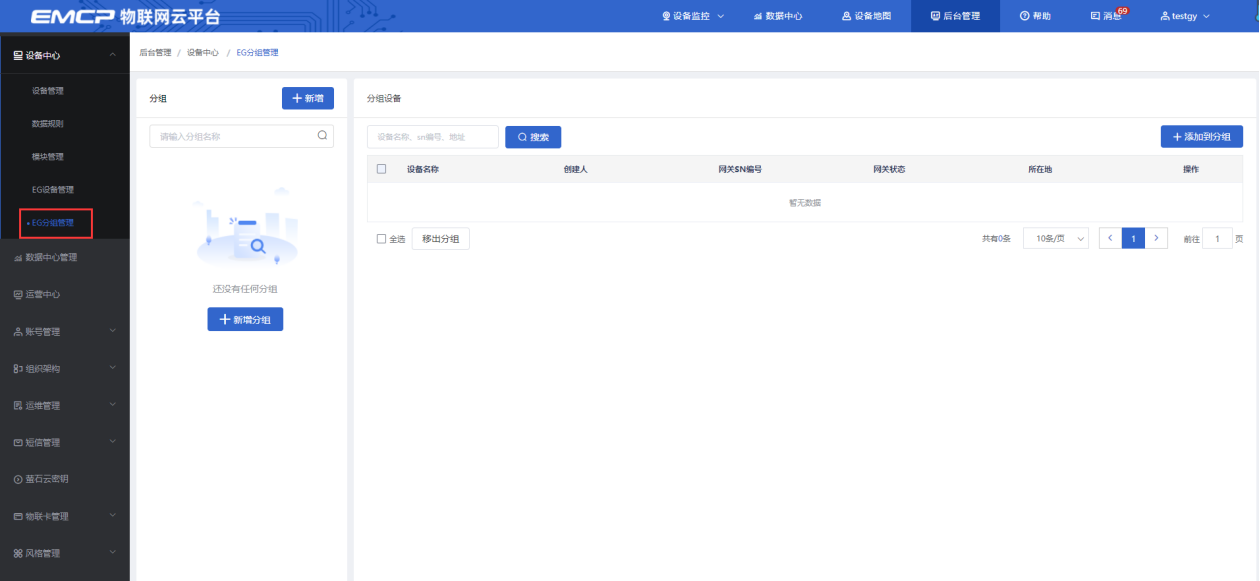Click the 新增 button in the 分组 panel
This screenshot has width=1260, height=581.
[308, 98]
